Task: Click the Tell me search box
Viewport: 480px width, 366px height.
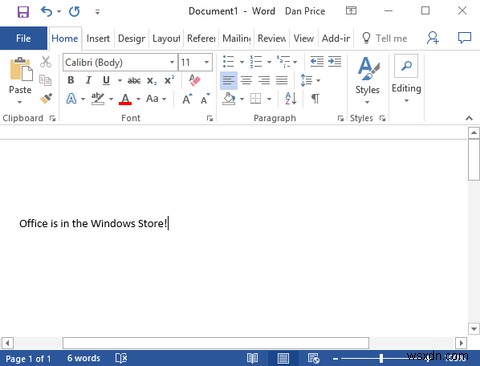Action: pos(385,38)
